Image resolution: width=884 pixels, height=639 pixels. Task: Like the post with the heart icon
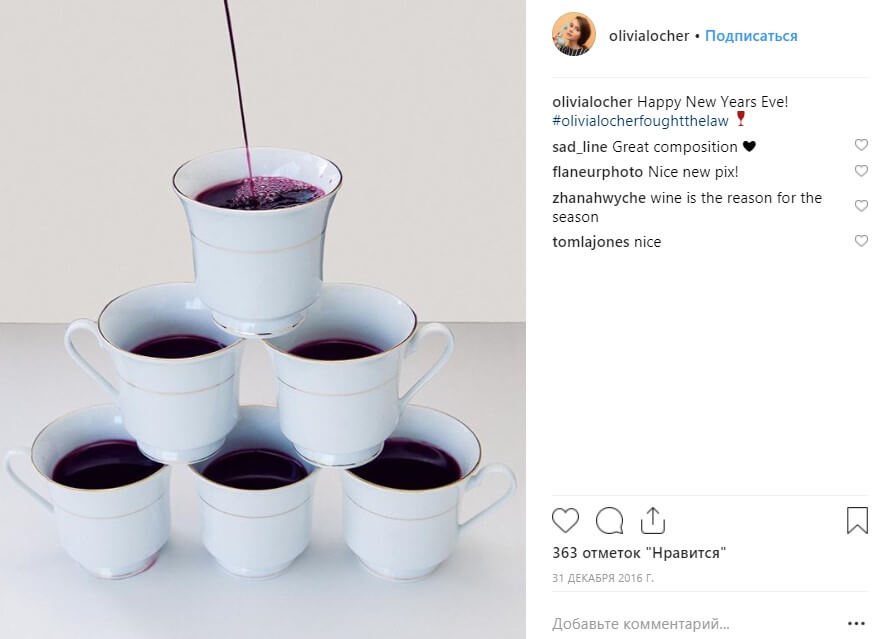tap(566, 521)
